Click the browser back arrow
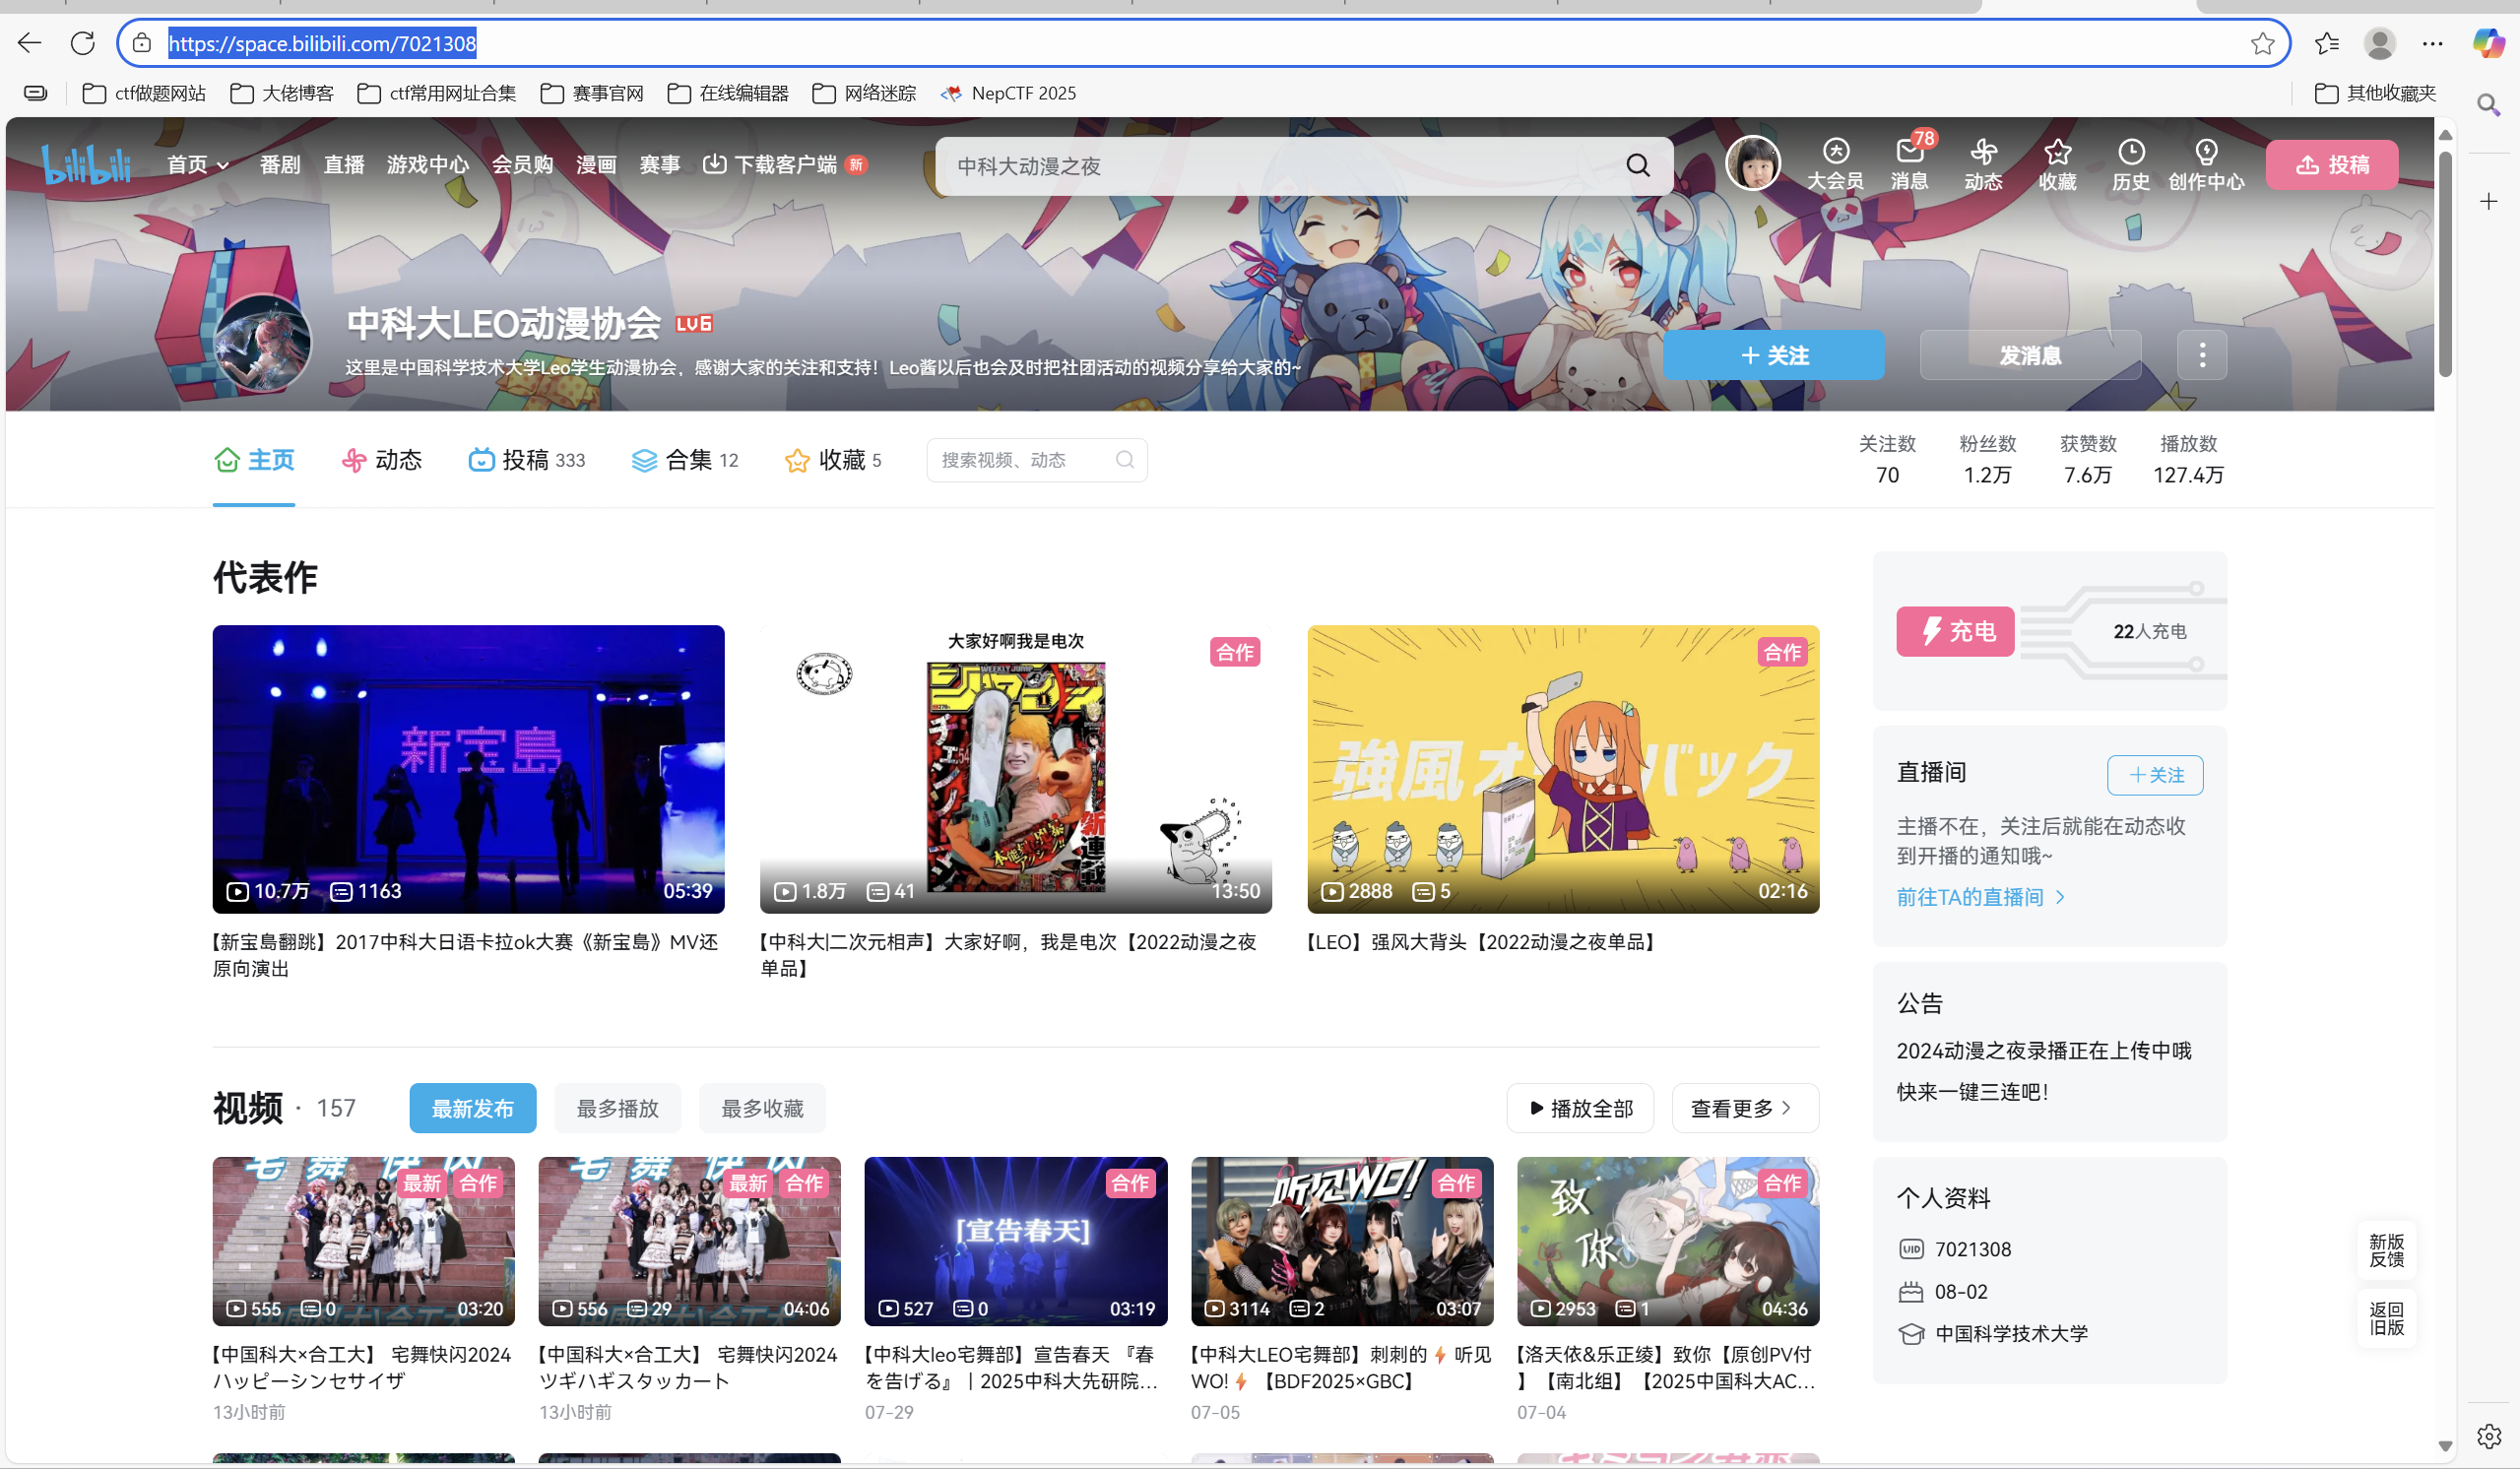 point(30,43)
